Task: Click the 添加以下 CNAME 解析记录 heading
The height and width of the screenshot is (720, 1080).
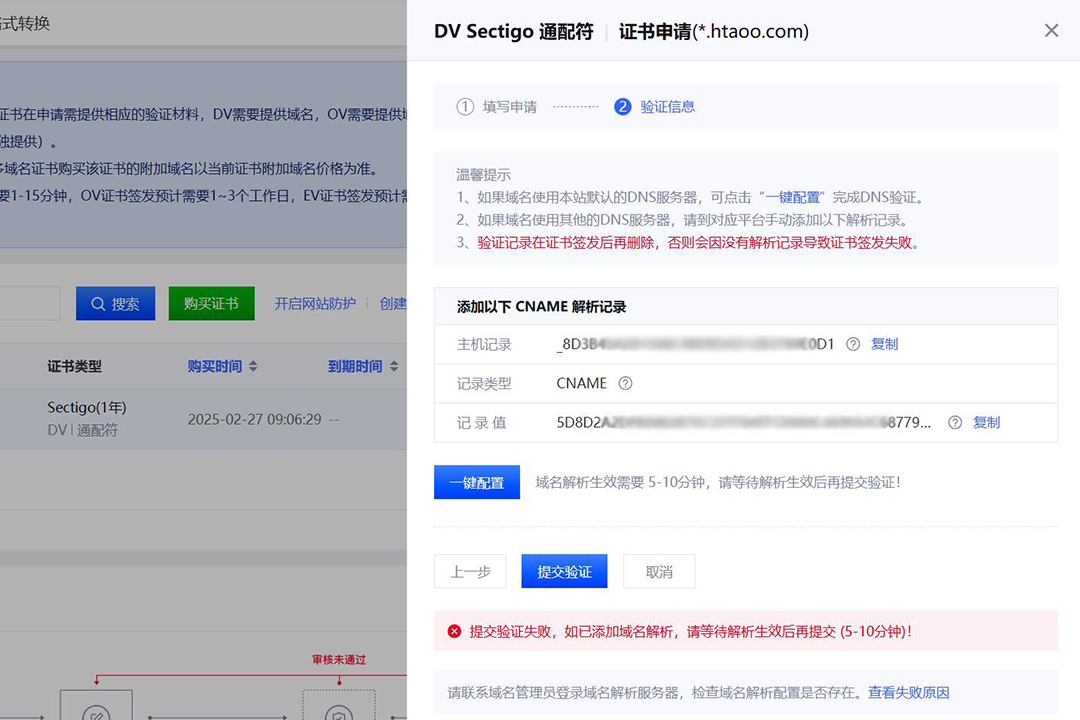Action: coord(541,307)
